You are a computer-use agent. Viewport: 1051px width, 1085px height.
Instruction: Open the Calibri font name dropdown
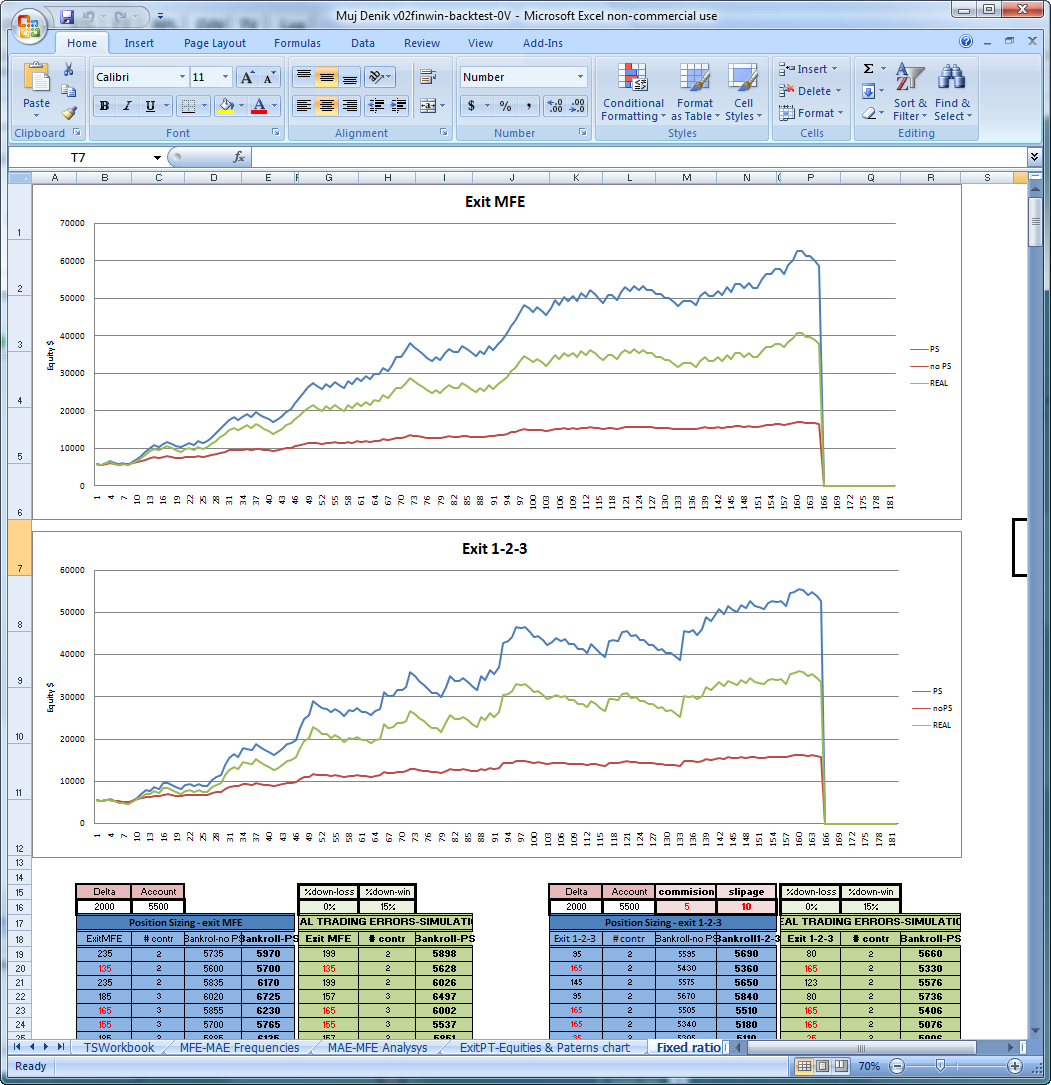tap(182, 77)
